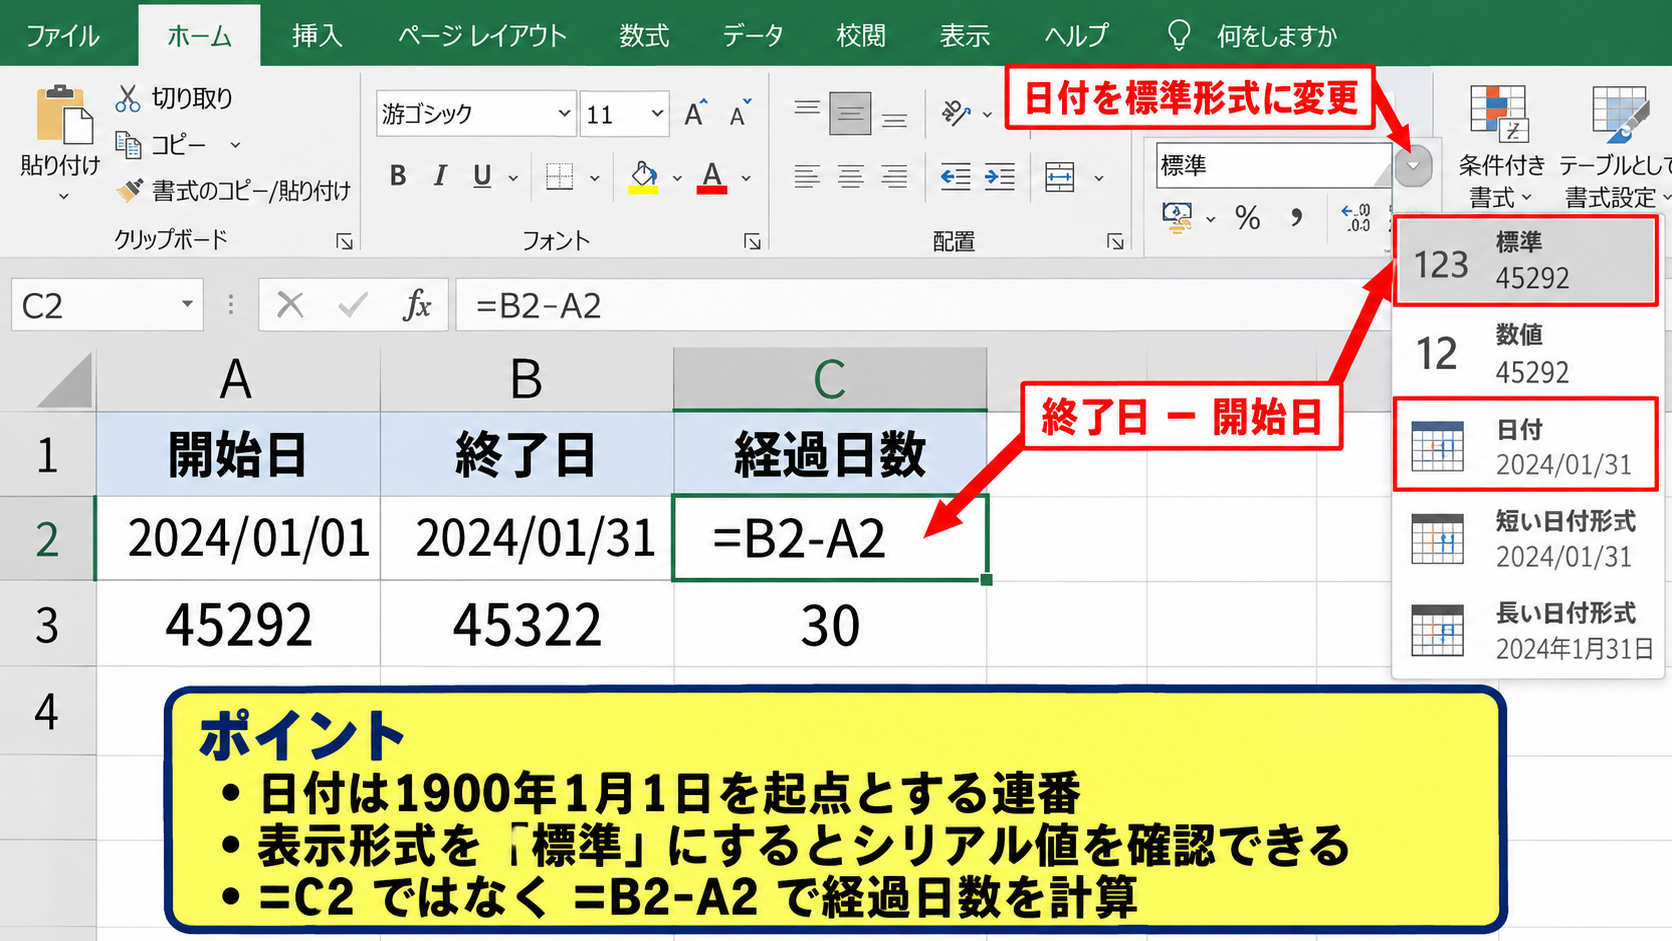Click the cell borders icon

(559, 178)
